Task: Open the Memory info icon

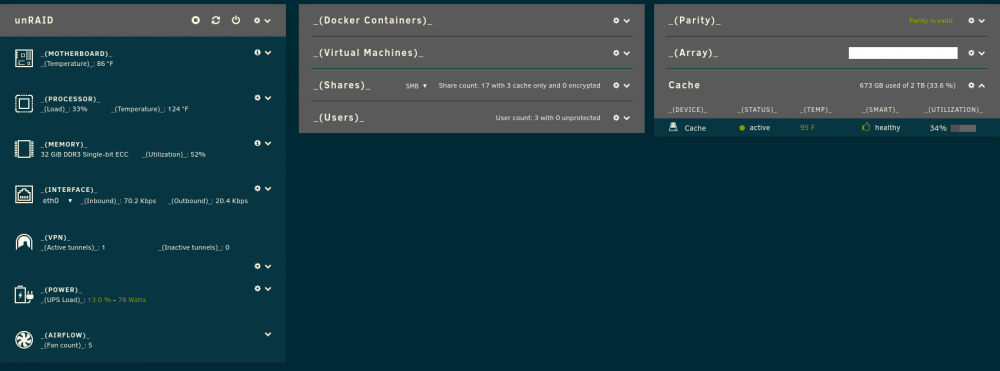Action: tap(258, 143)
